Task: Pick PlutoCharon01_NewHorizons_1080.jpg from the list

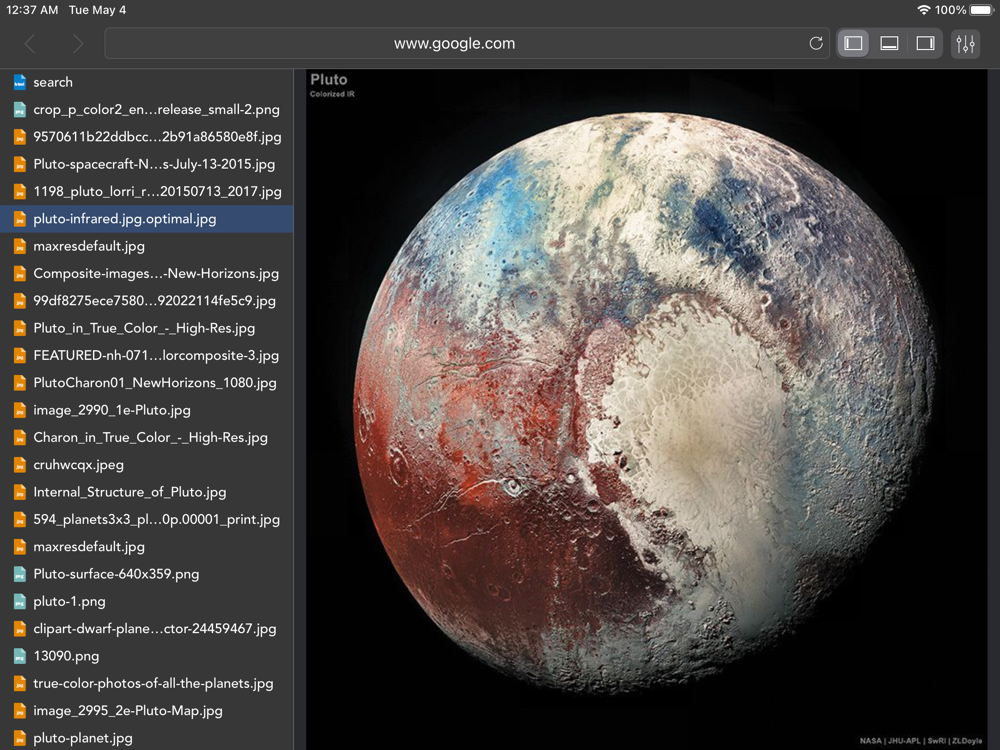Action: pos(155,383)
